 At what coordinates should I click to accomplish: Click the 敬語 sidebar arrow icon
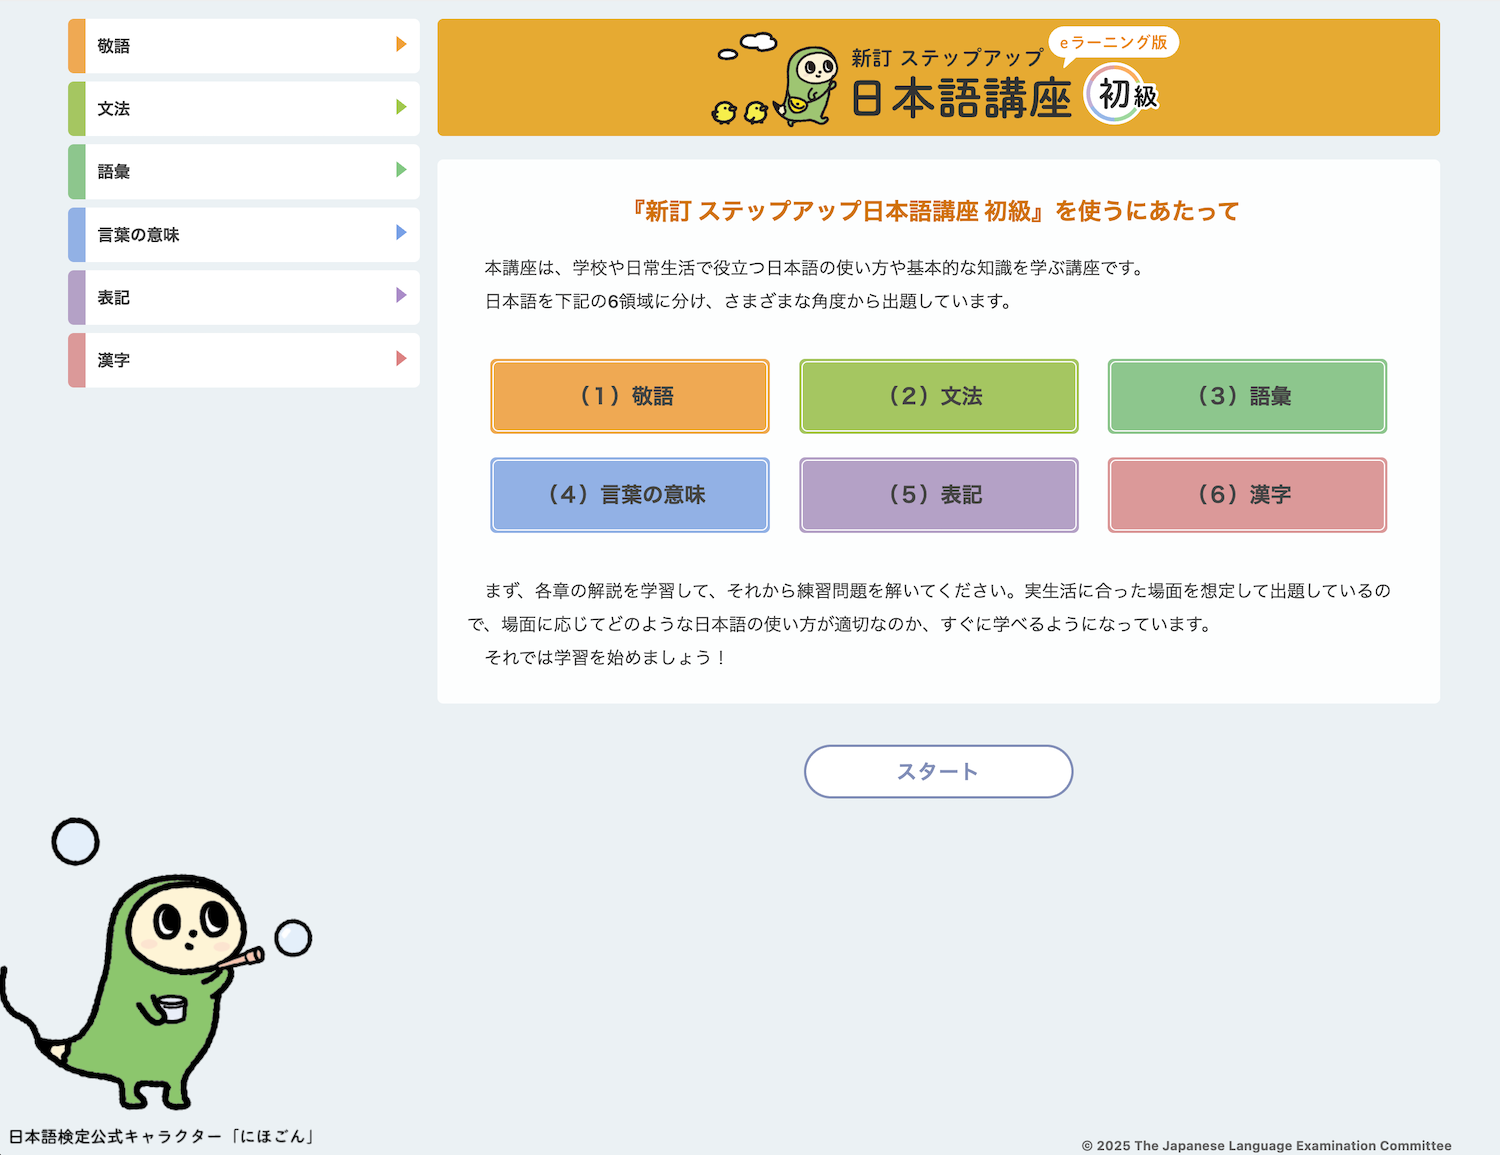(x=401, y=44)
